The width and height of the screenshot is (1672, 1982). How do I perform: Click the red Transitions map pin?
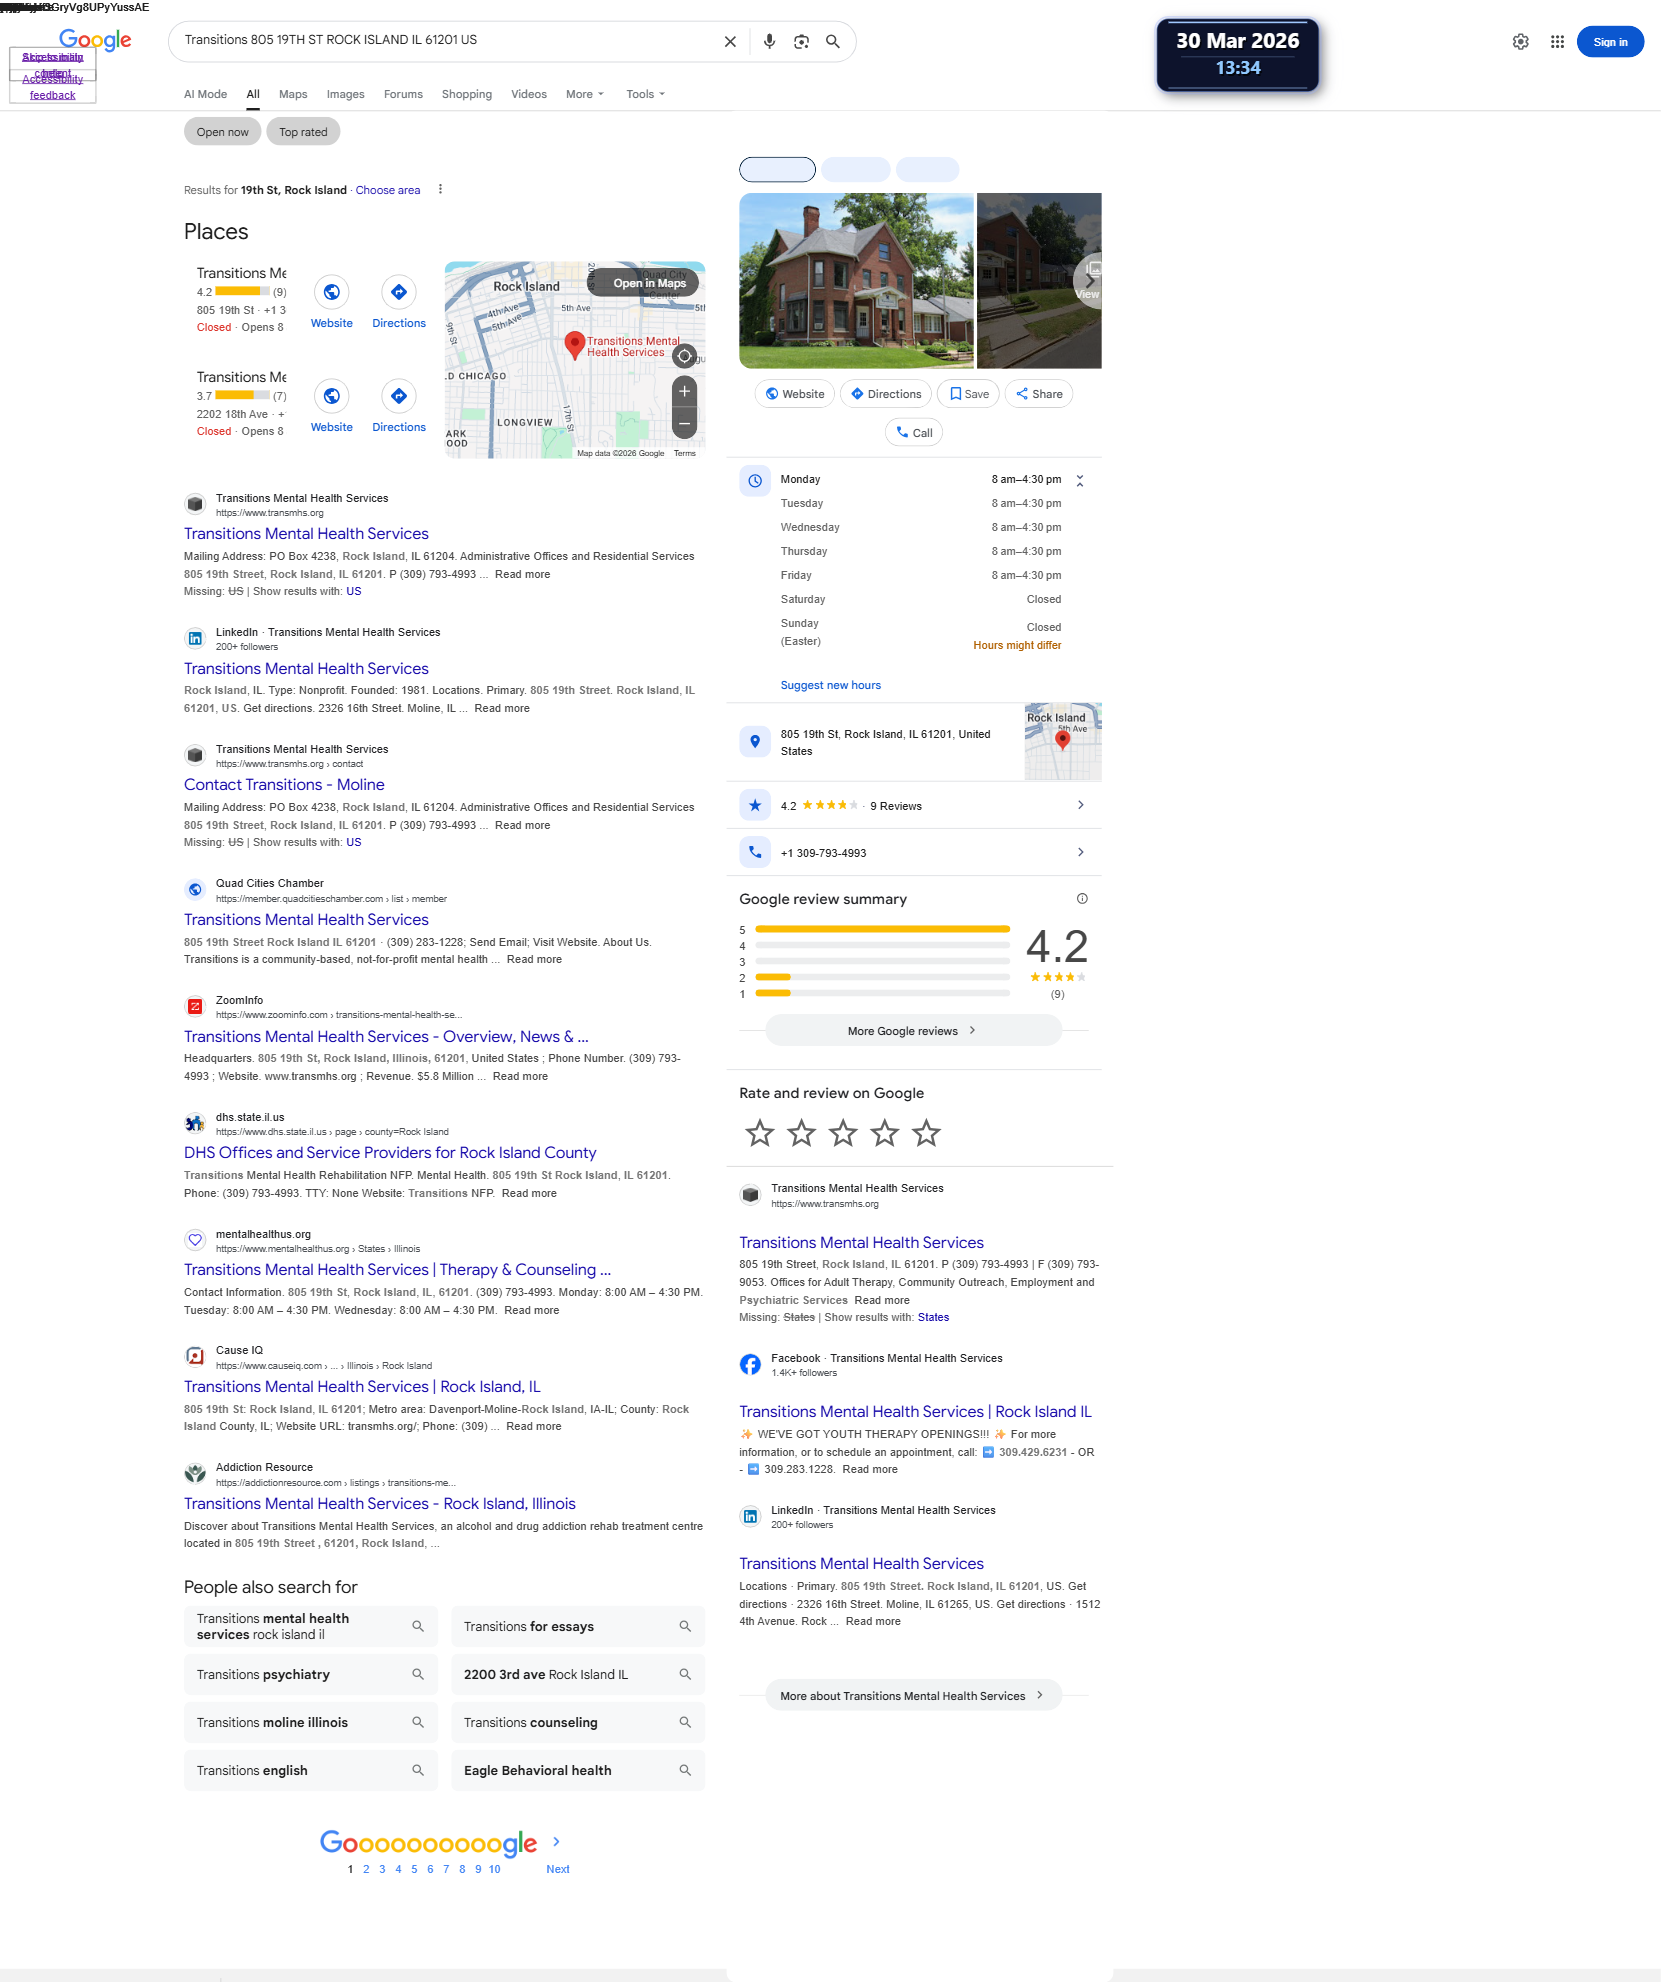click(574, 345)
